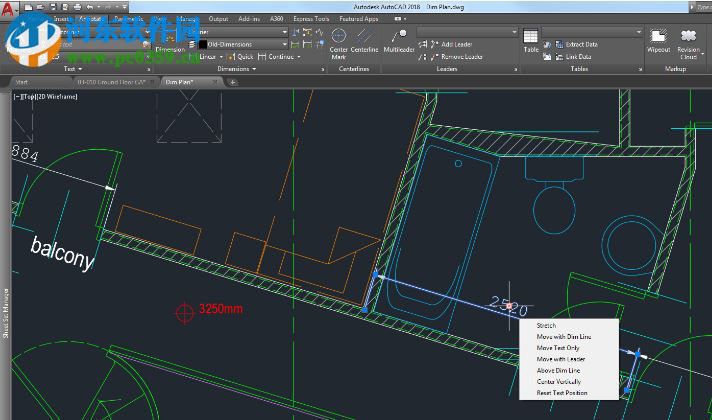
Task: Click the black Old-Dimensions color swatch
Action: pos(204,44)
